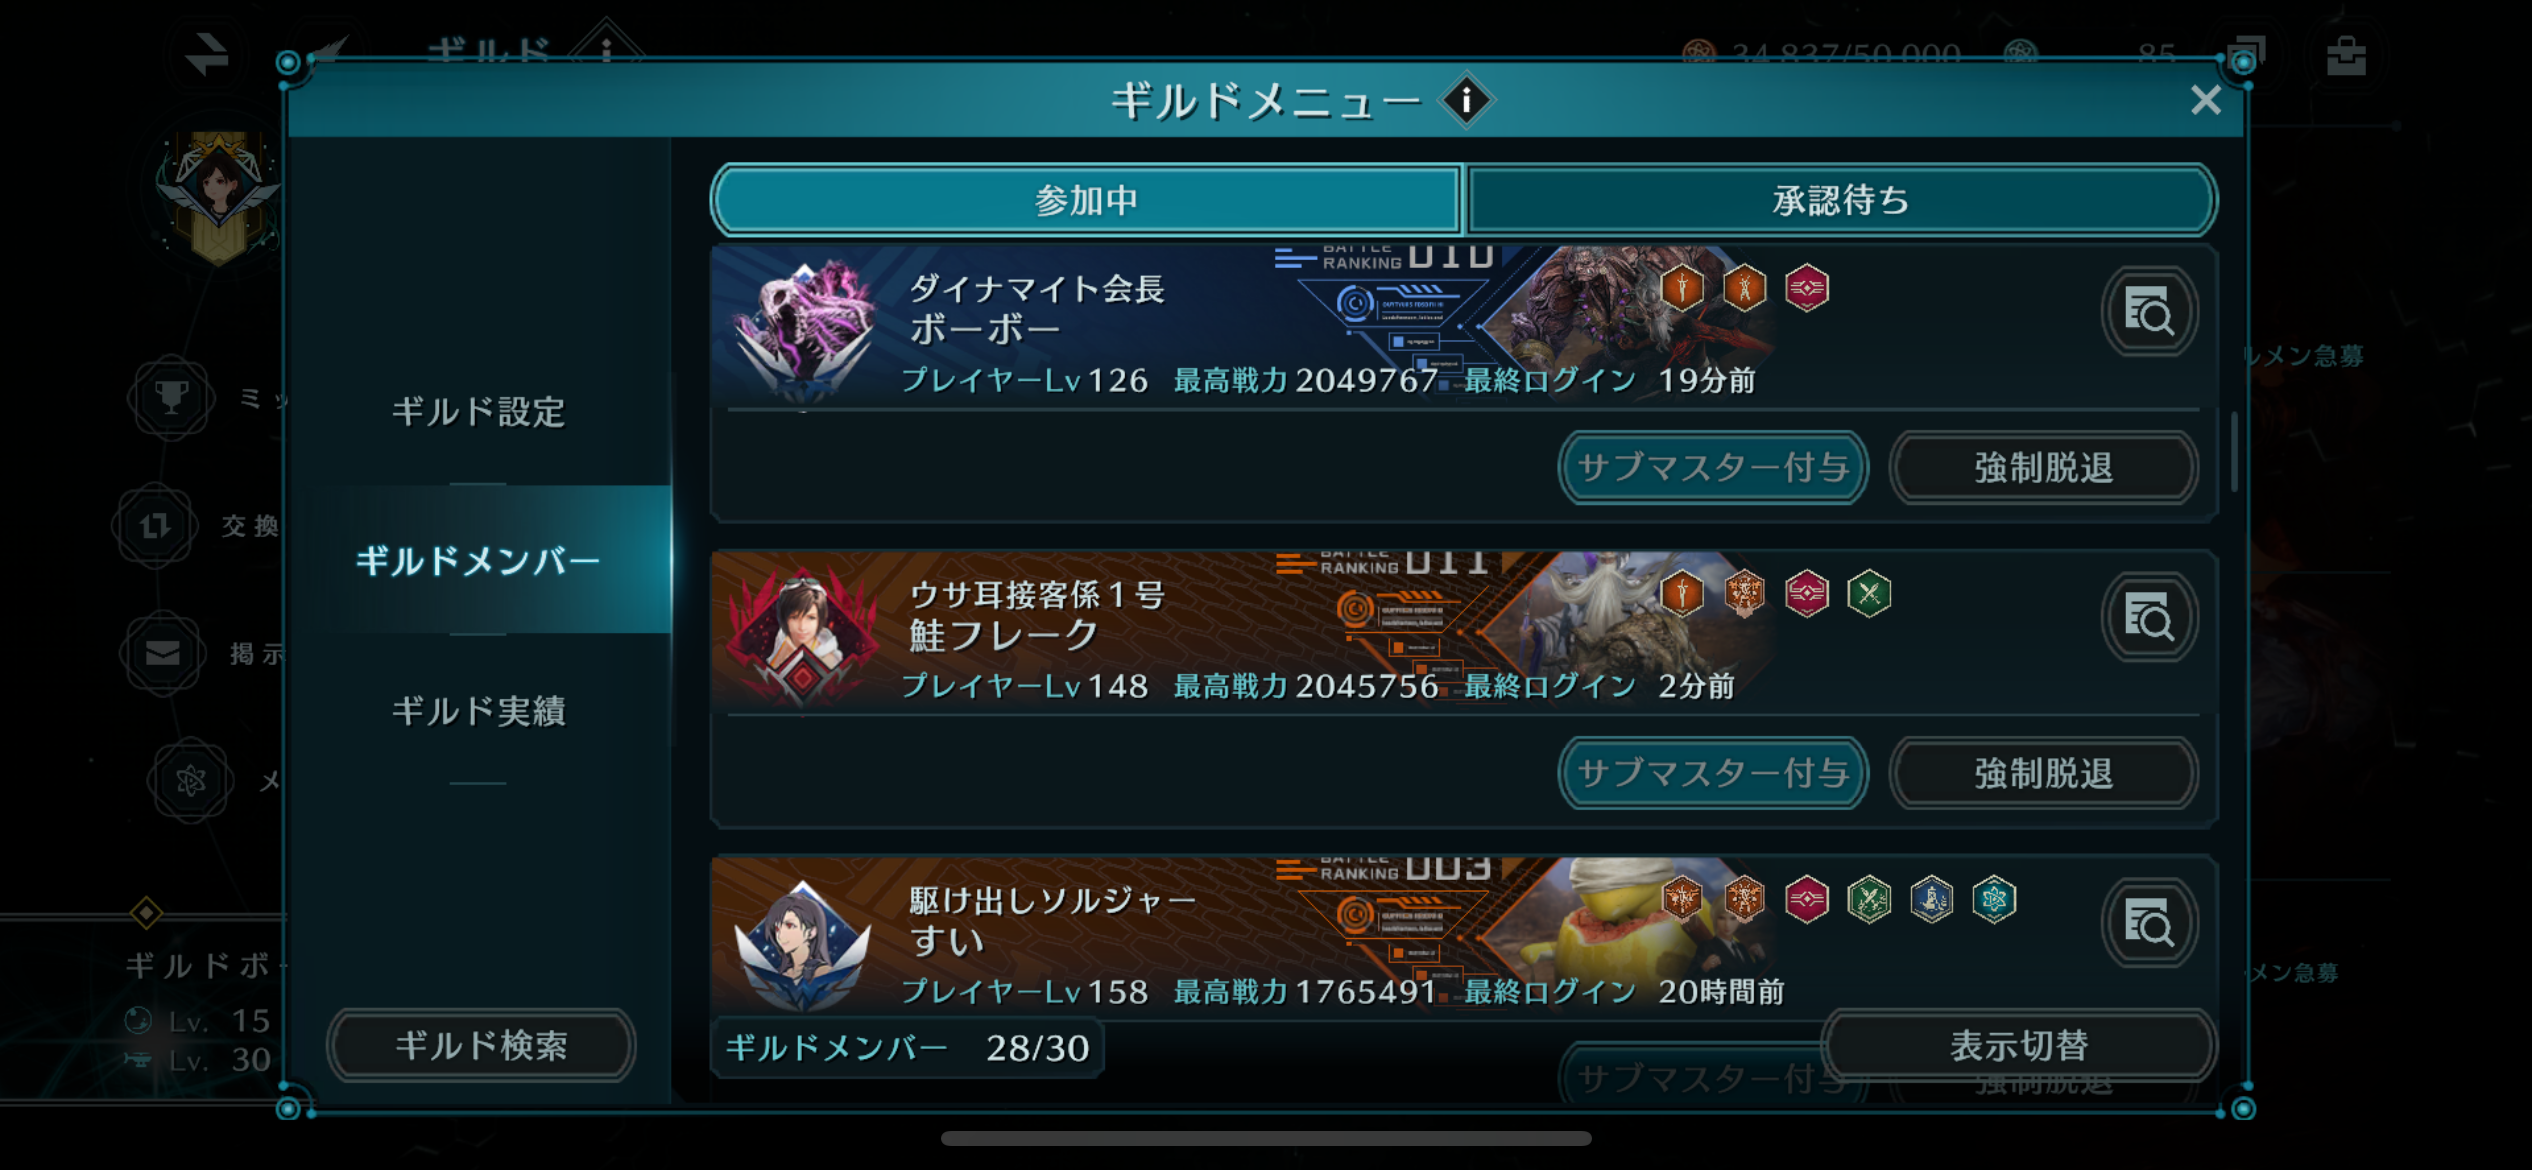Grant サブマスター付与 to ダイナマイト会長
The height and width of the screenshot is (1170, 2532).
[x=1713, y=467]
